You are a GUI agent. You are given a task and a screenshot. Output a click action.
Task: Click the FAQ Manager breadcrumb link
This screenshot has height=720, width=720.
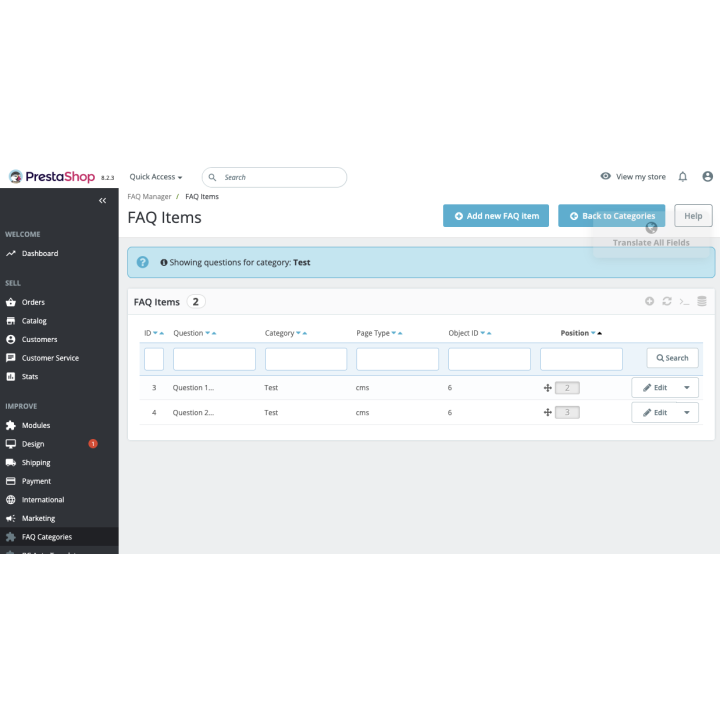(149, 197)
